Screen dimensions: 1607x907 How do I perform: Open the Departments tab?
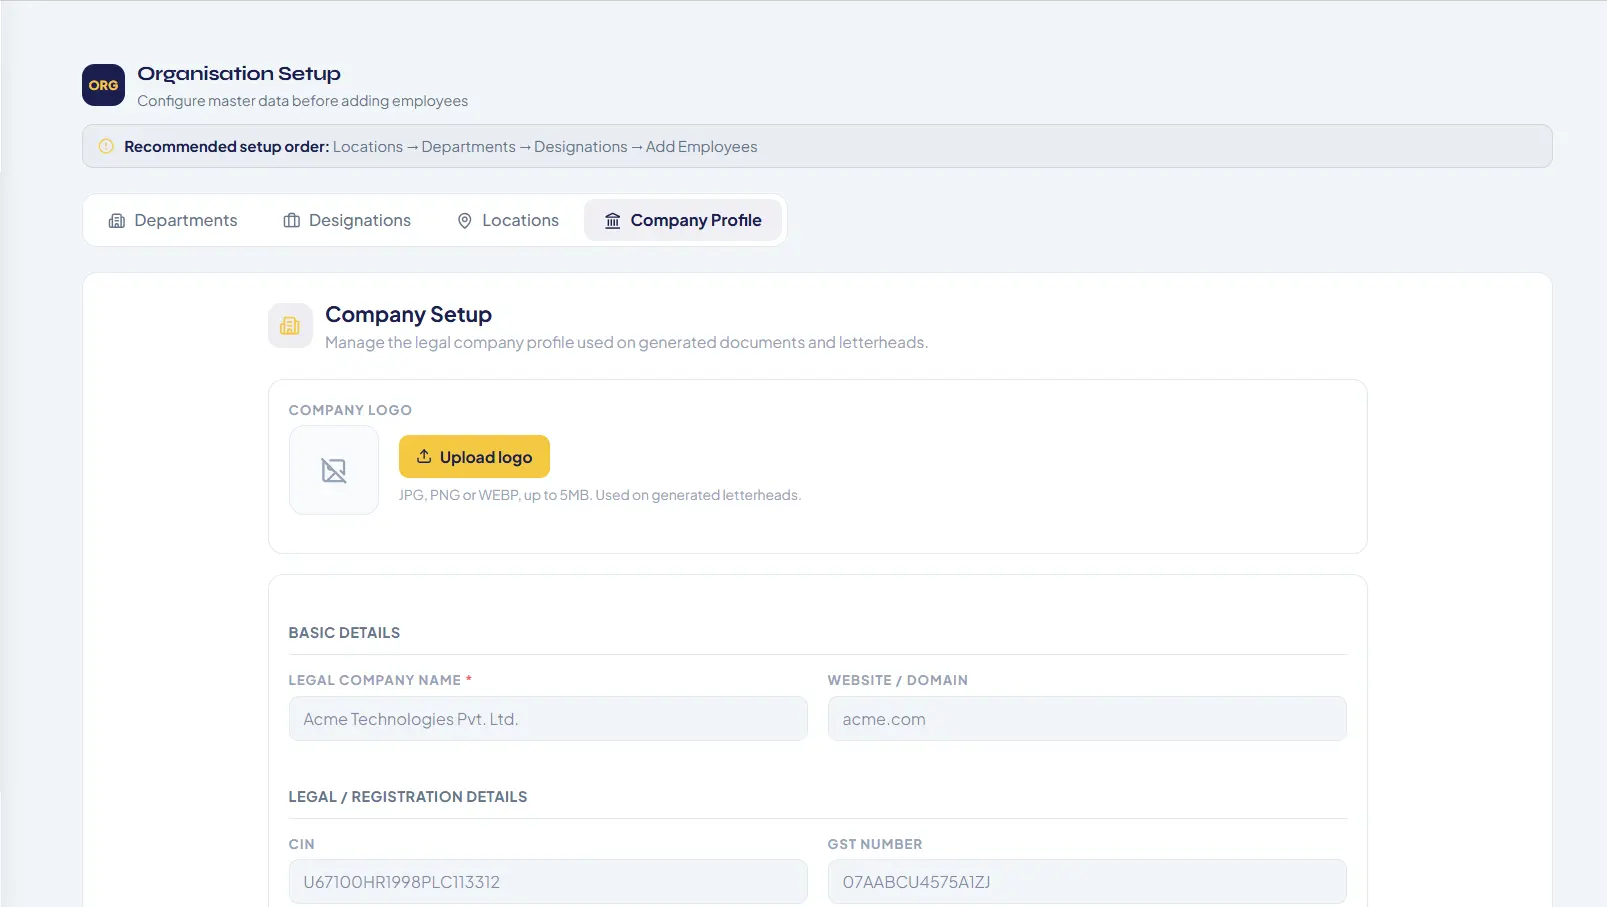[x=173, y=220]
